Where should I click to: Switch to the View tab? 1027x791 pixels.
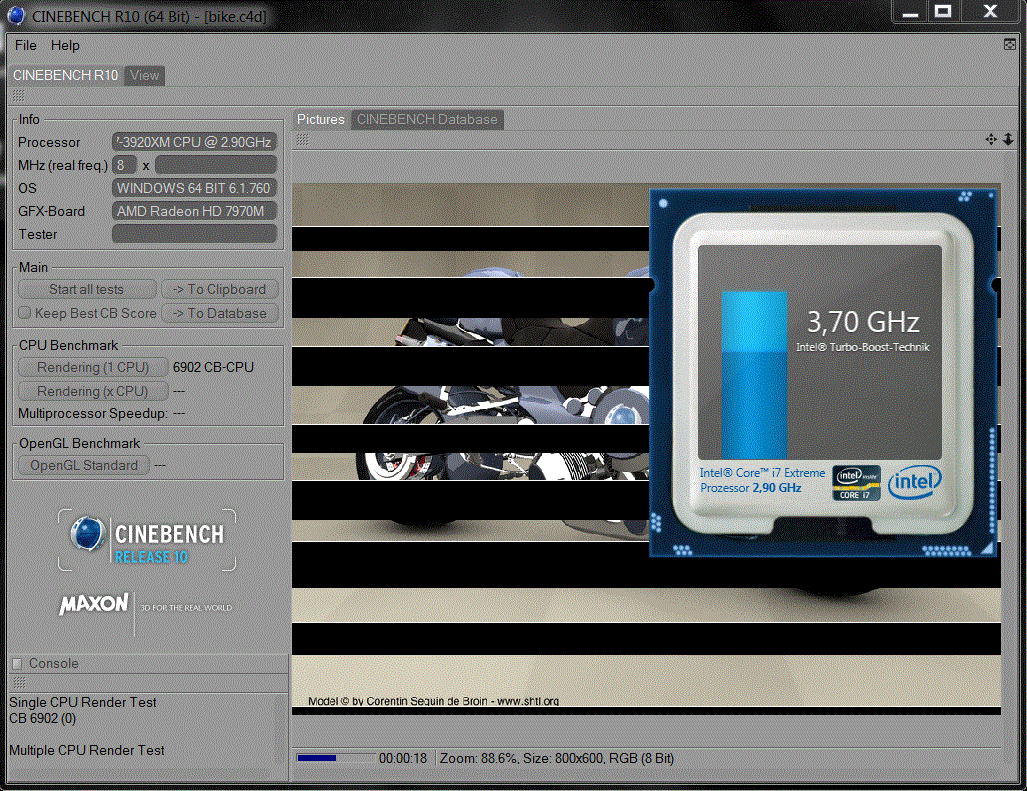click(x=144, y=75)
